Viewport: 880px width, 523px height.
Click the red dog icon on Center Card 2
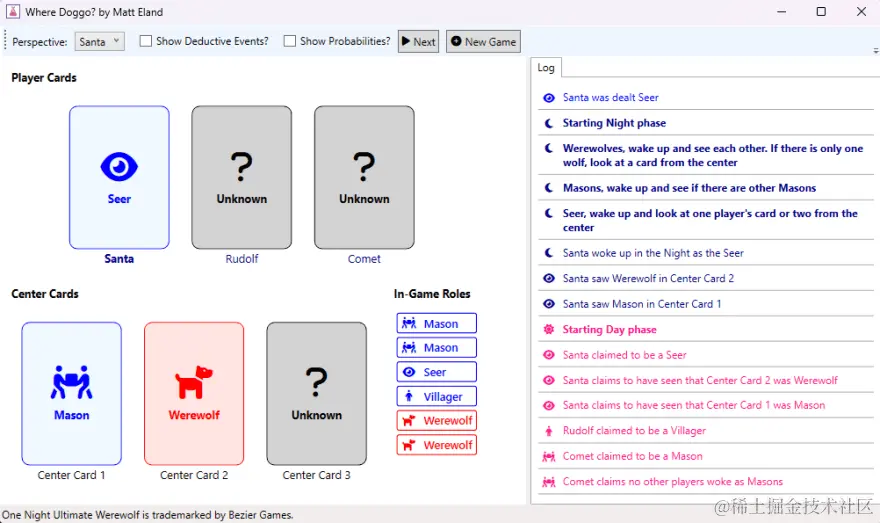click(194, 382)
